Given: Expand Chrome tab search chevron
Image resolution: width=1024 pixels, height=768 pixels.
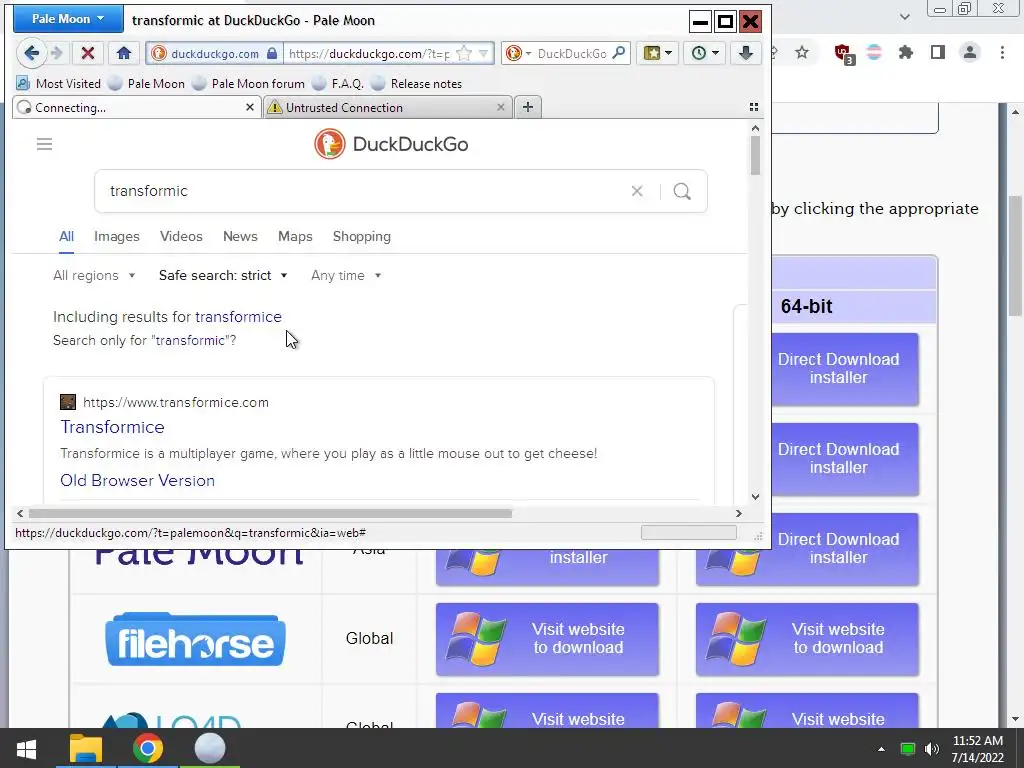Looking at the screenshot, I should 904,16.
